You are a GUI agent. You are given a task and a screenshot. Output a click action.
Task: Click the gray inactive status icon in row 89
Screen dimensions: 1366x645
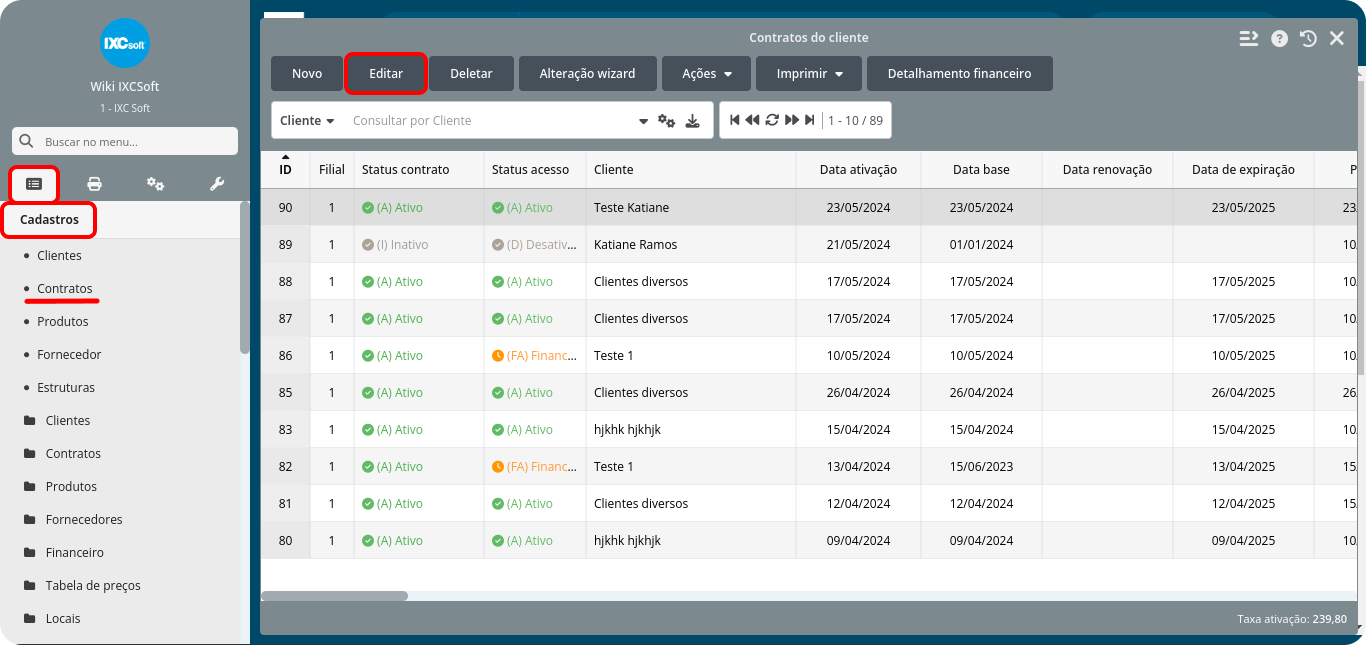click(x=368, y=245)
